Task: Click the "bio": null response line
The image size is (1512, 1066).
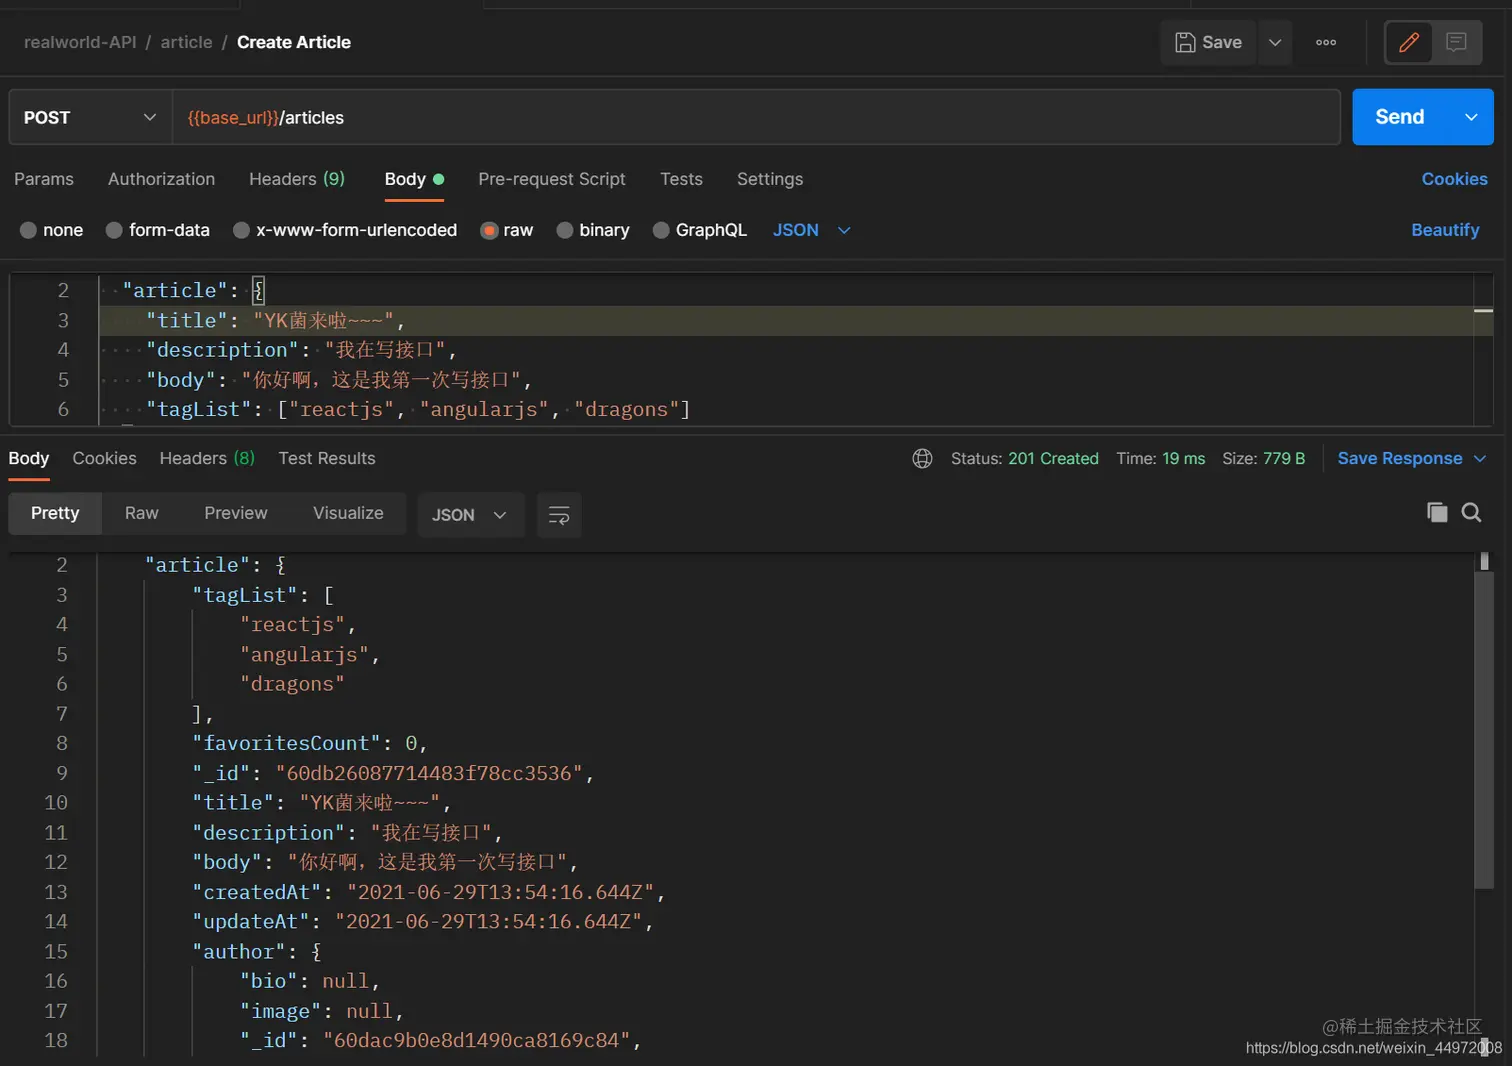Action: tap(310, 981)
